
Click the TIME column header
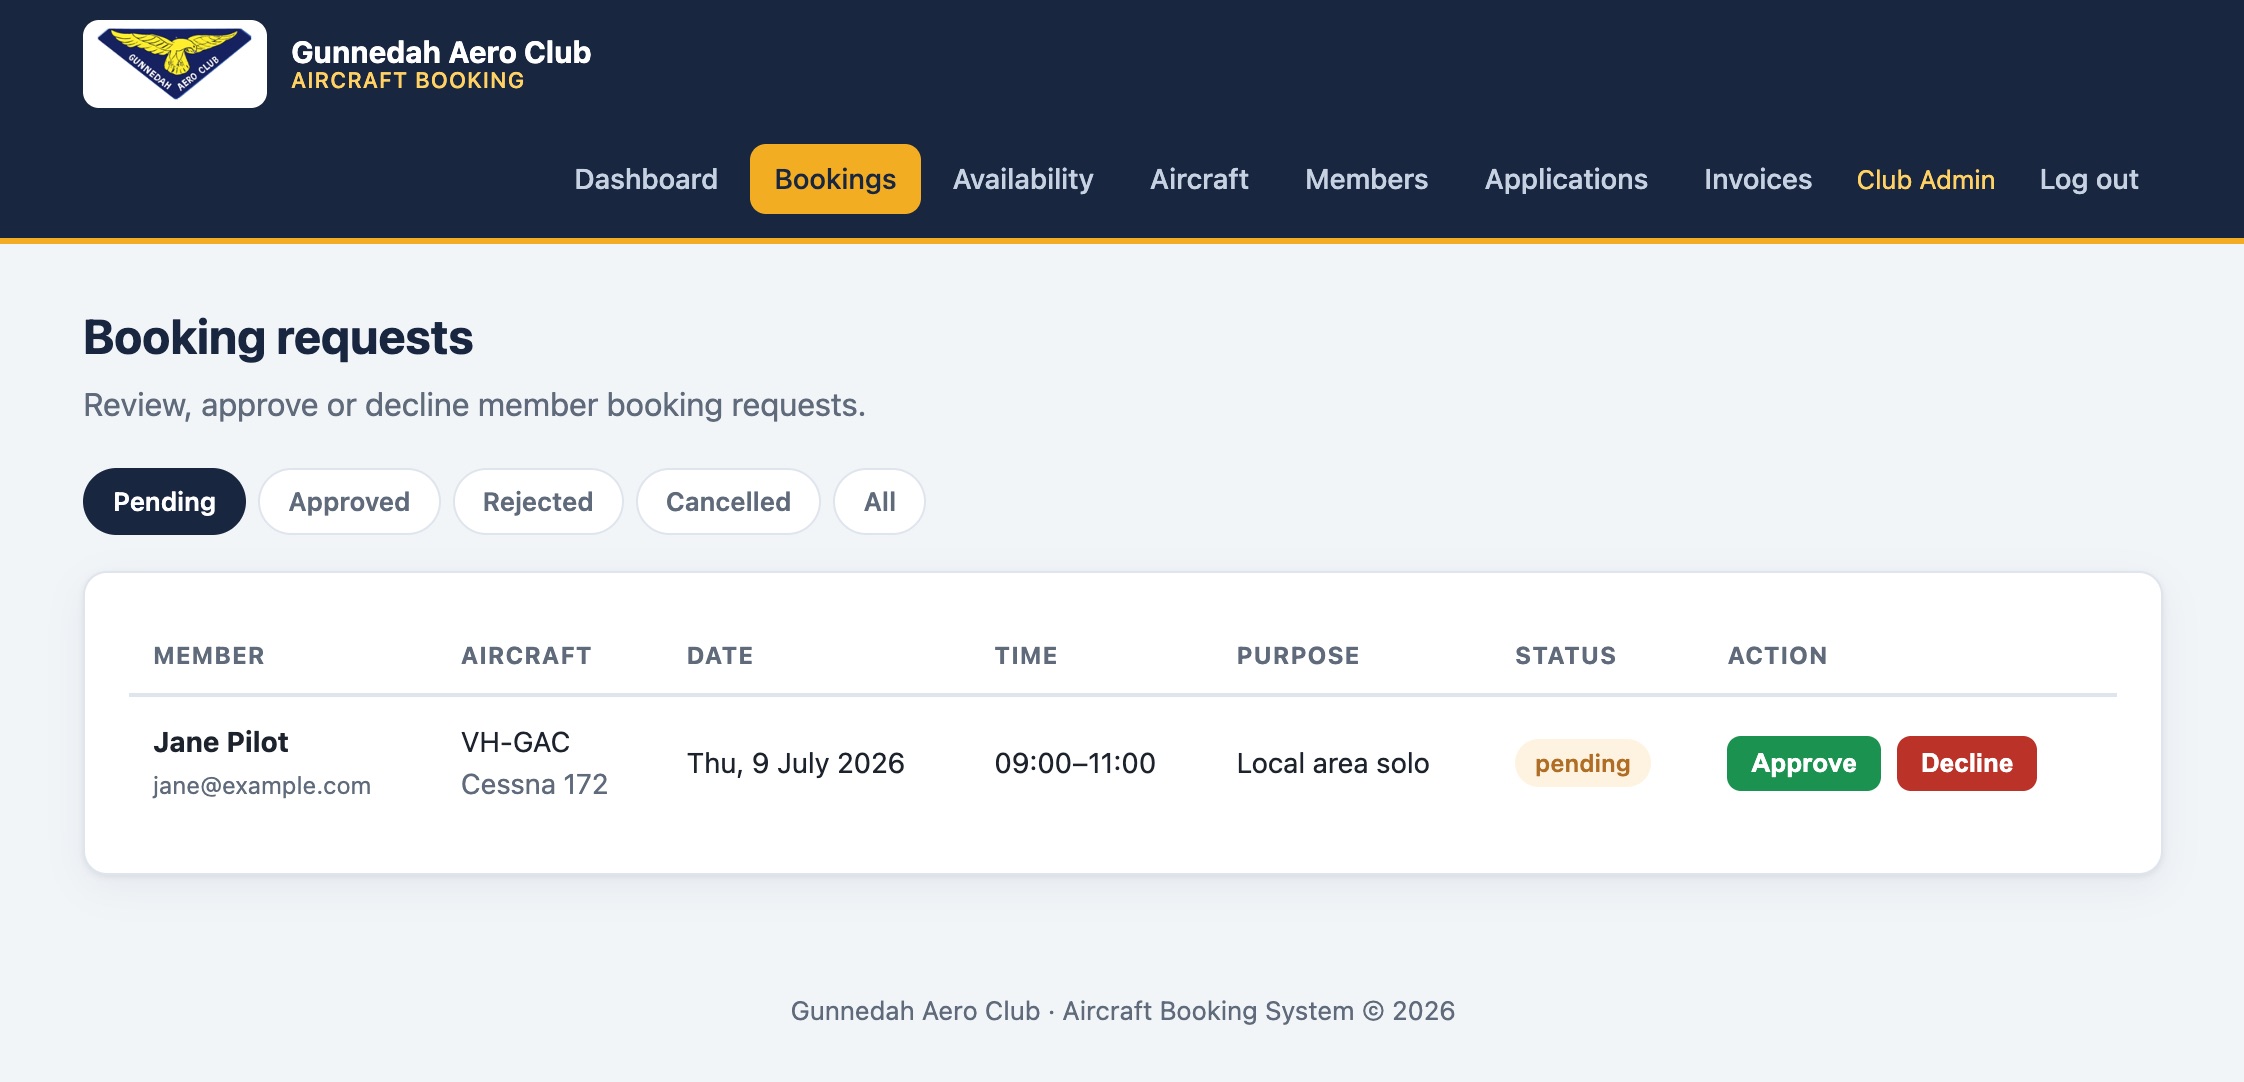[x=1026, y=656]
